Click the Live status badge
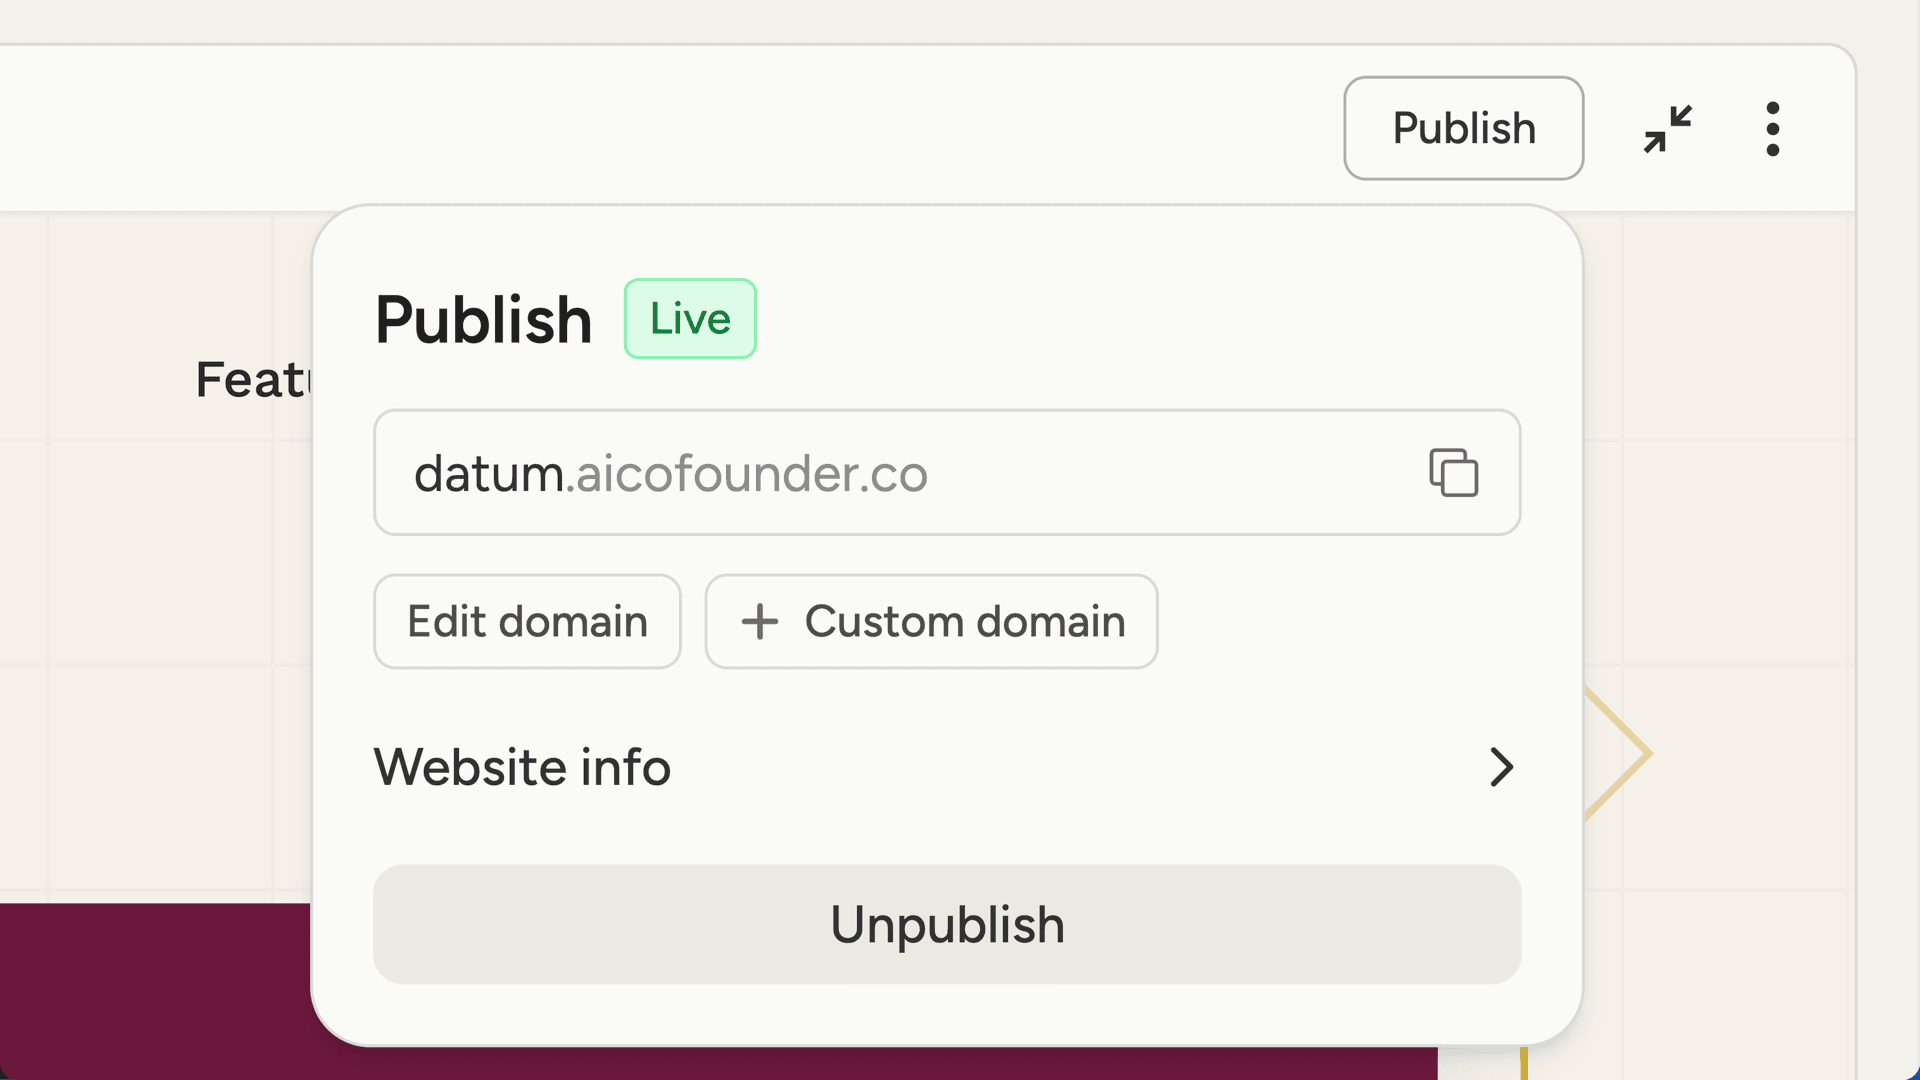Screen dimensions: 1920x1080 coord(690,318)
